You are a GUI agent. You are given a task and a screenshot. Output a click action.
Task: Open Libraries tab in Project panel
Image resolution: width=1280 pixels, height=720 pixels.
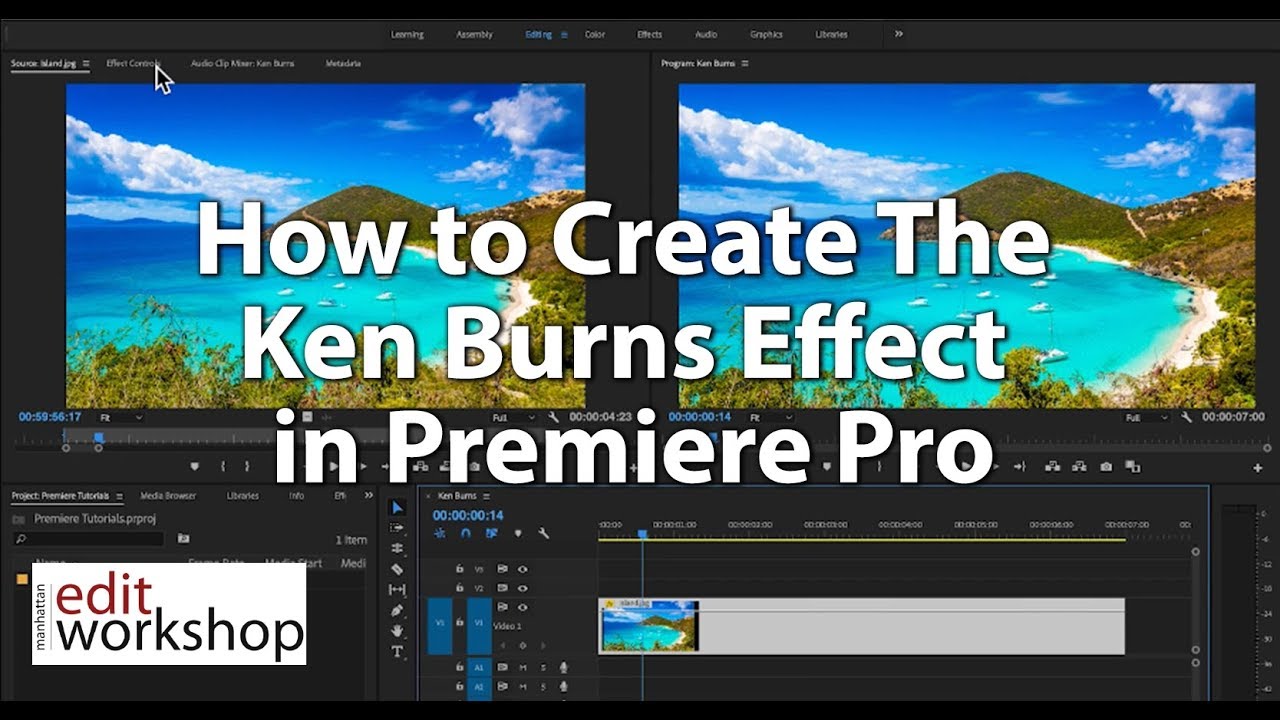point(242,496)
